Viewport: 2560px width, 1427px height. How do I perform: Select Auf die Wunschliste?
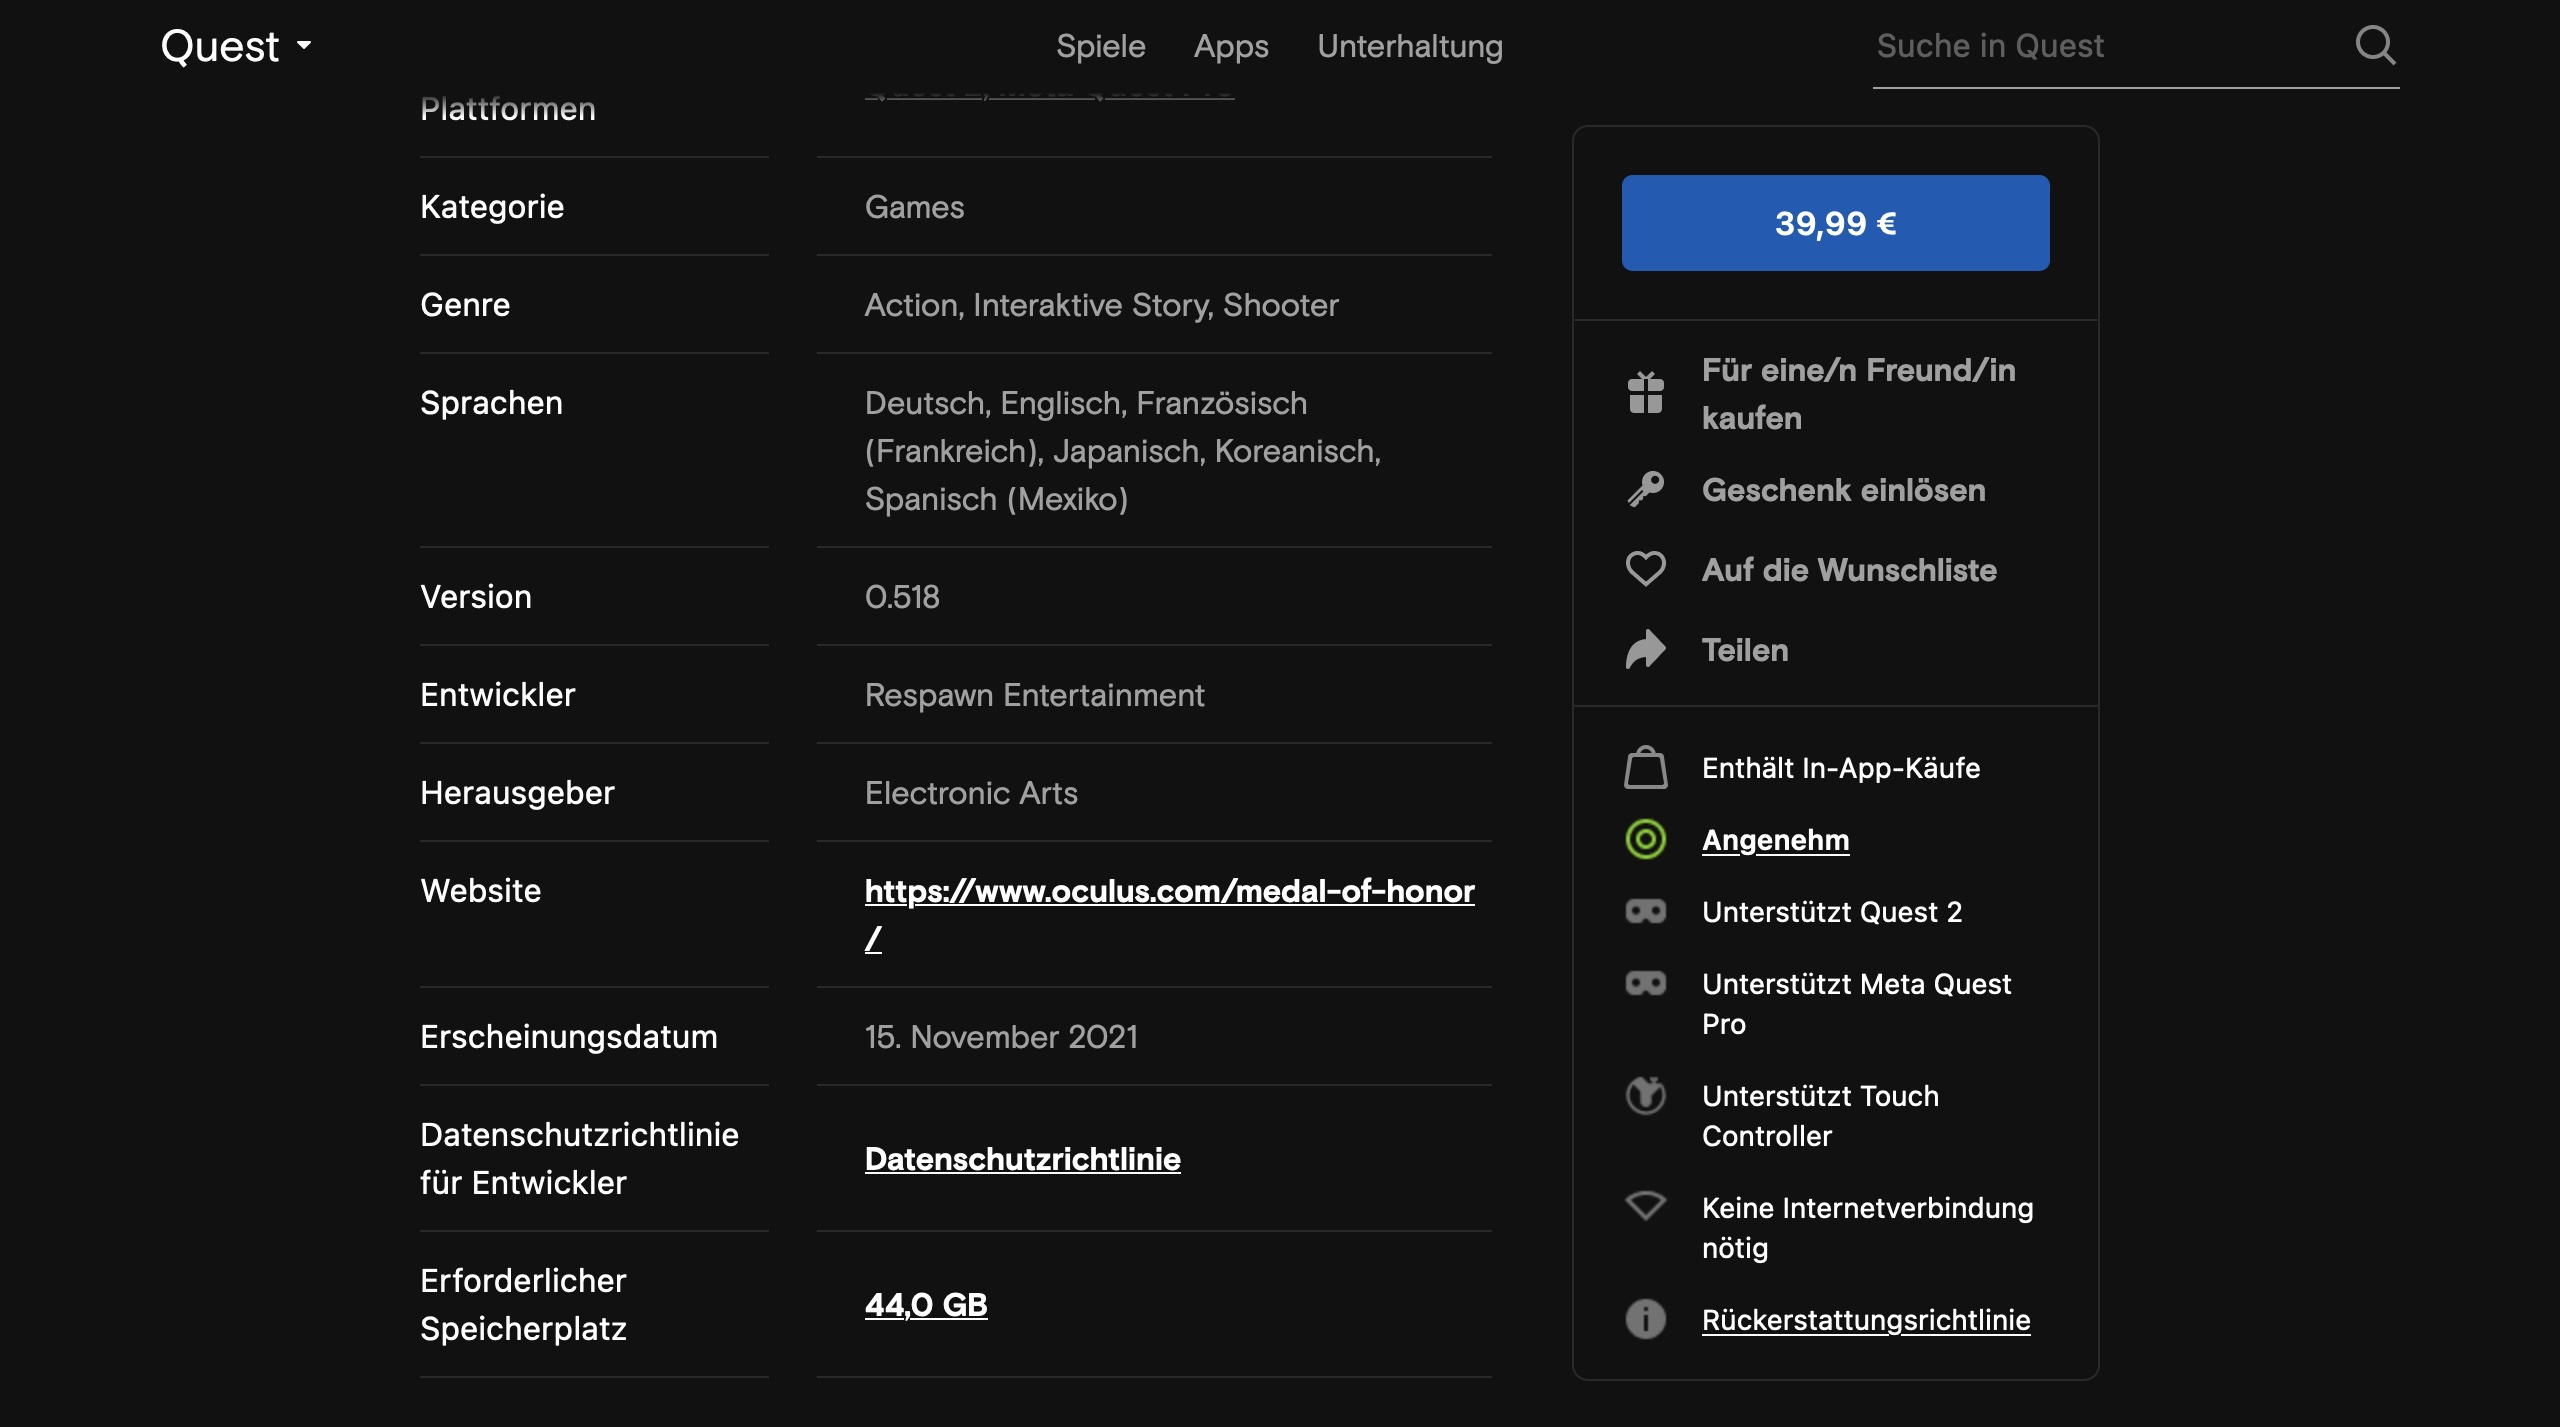tap(1848, 570)
